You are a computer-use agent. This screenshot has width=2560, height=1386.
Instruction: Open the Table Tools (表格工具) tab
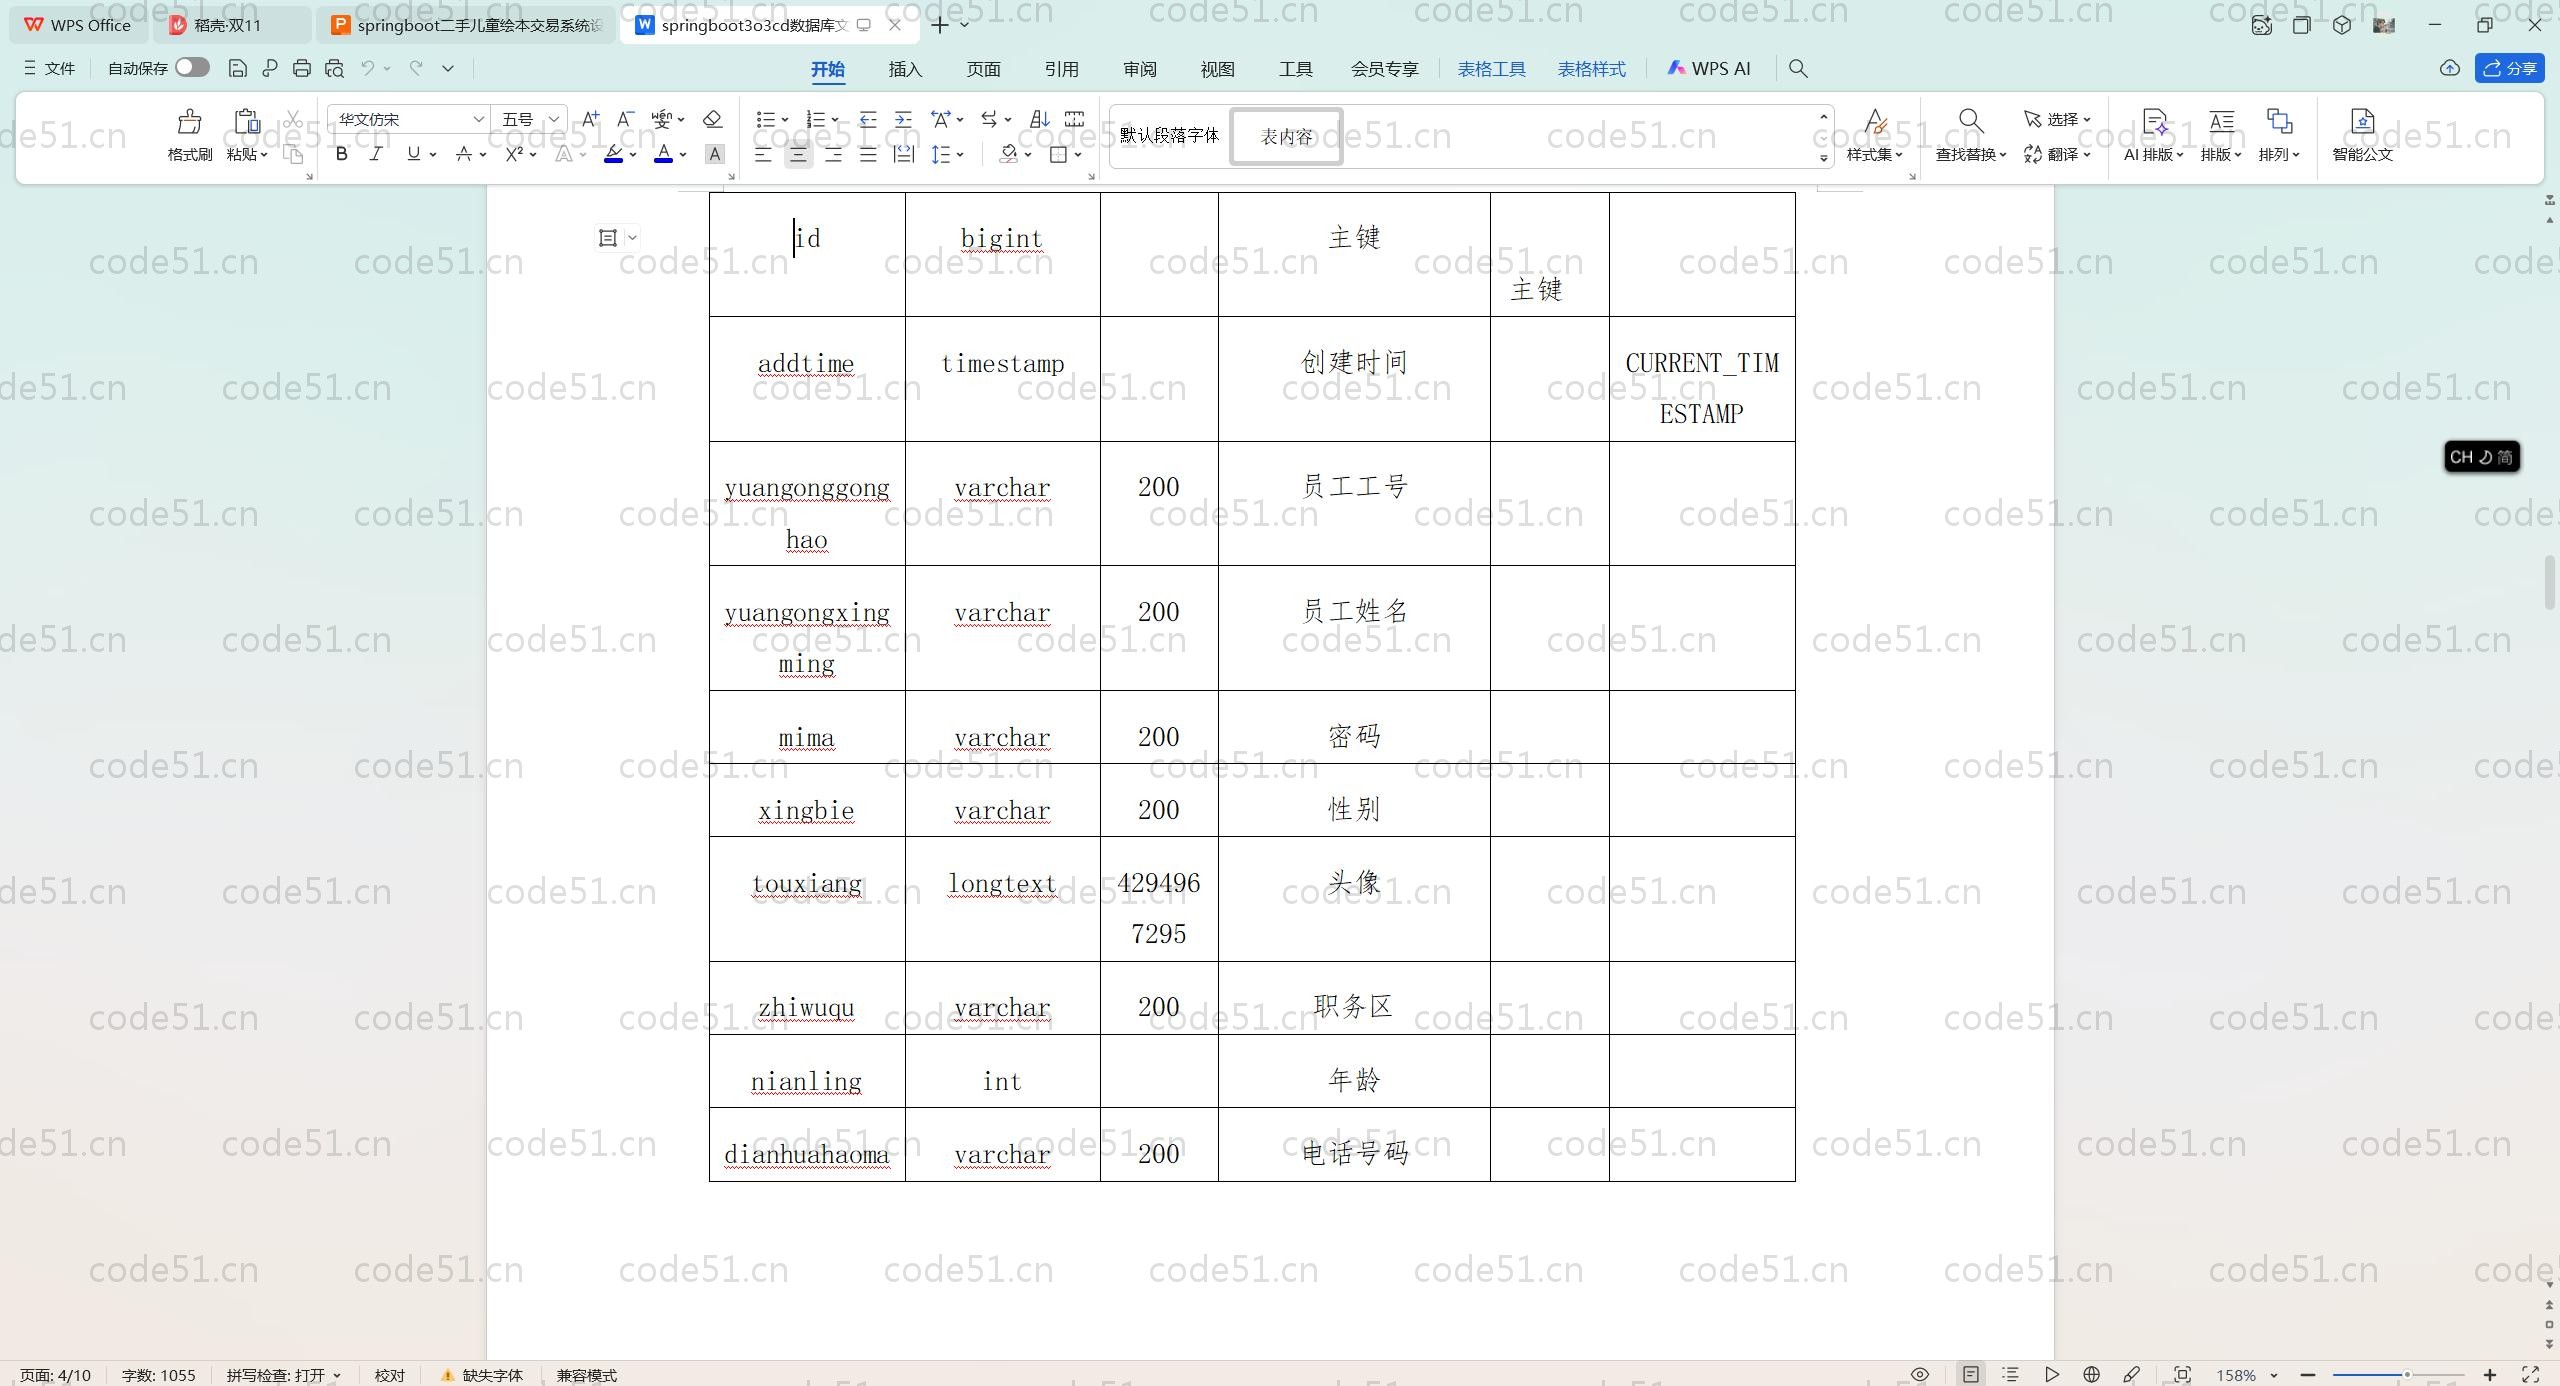pos(1491,69)
